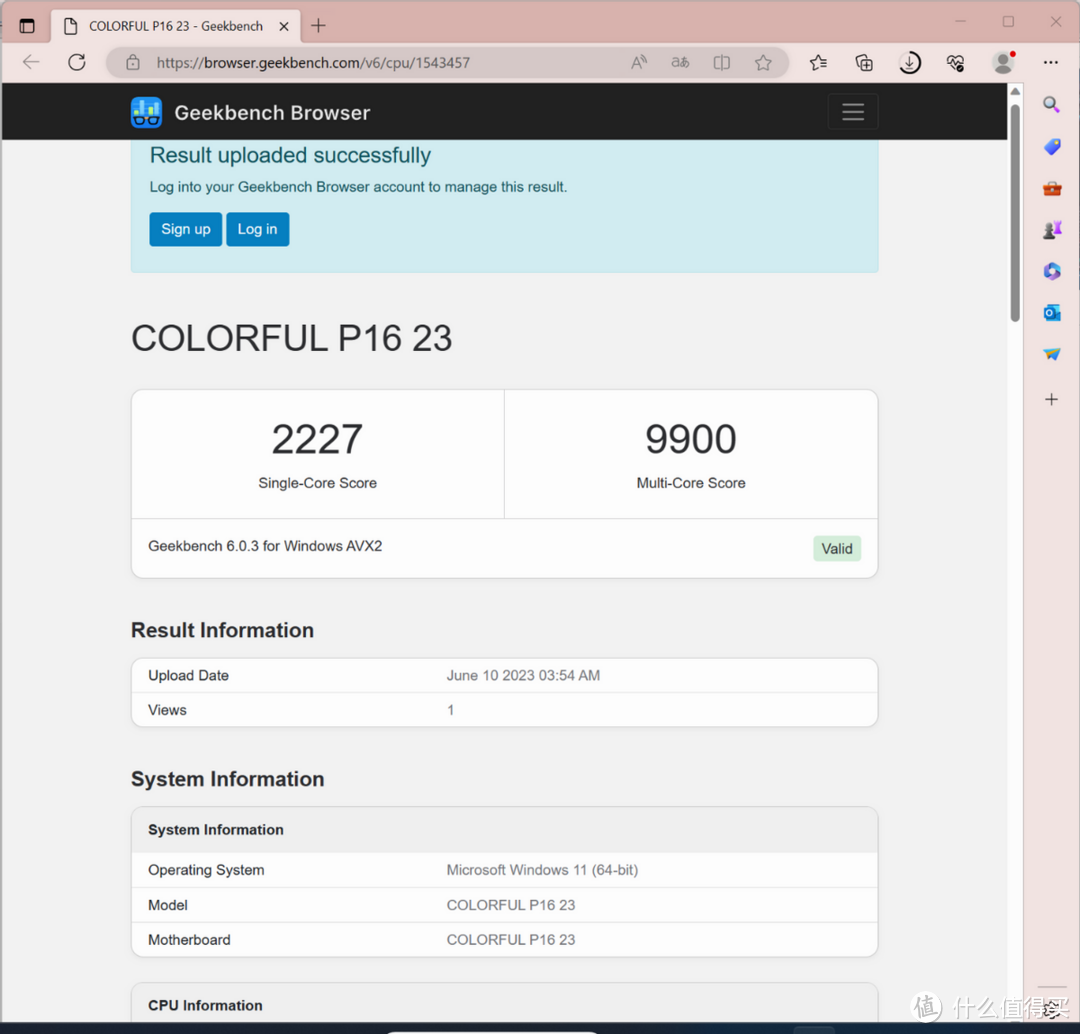Click the upload date June 10 2023 value

[523, 675]
